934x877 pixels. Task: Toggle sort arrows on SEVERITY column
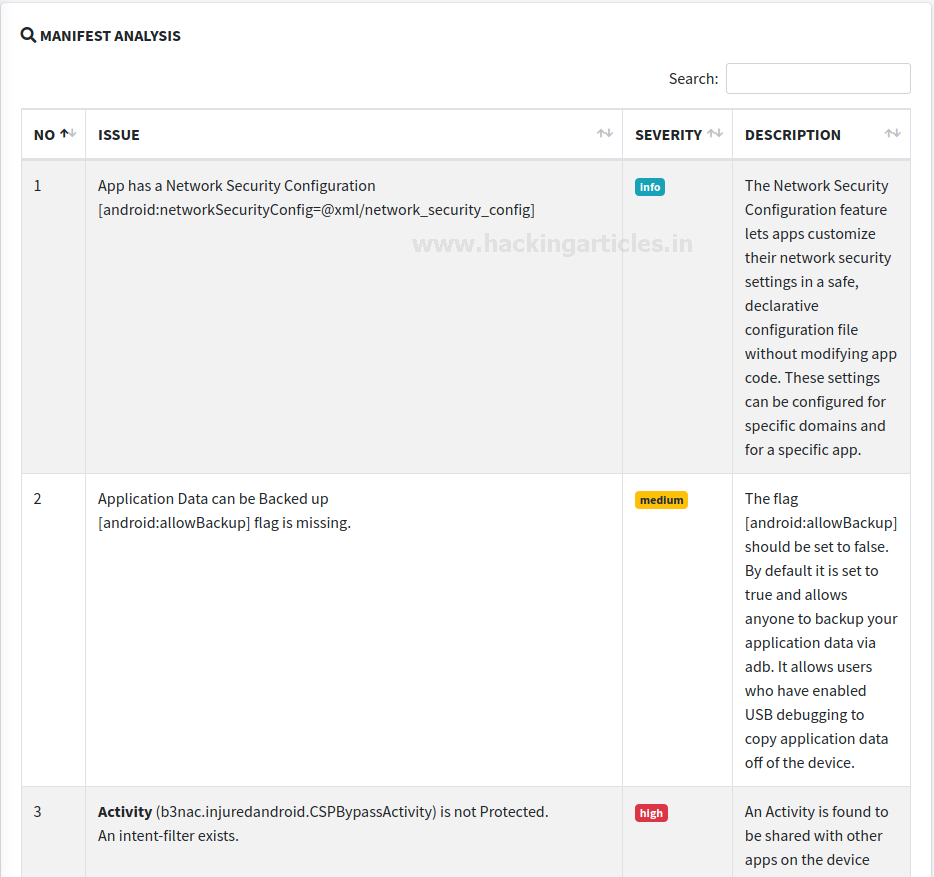click(714, 134)
